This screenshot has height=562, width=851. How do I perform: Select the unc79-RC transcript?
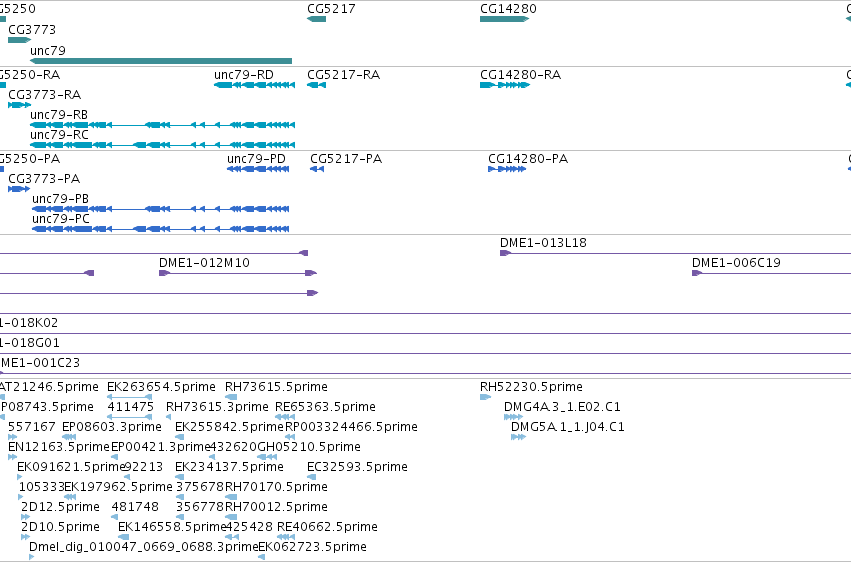point(162,145)
